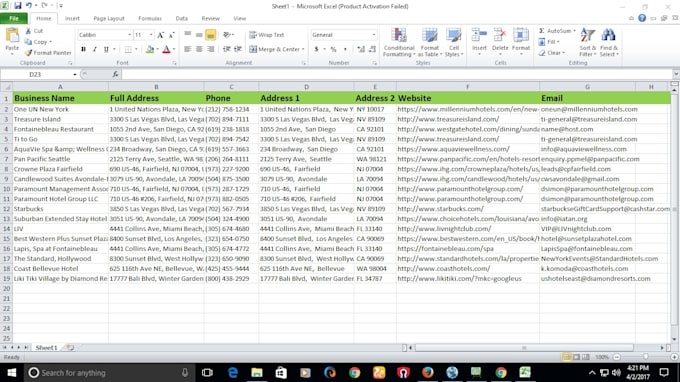
Task: Switch to the Formulas tab
Action: point(150,19)
